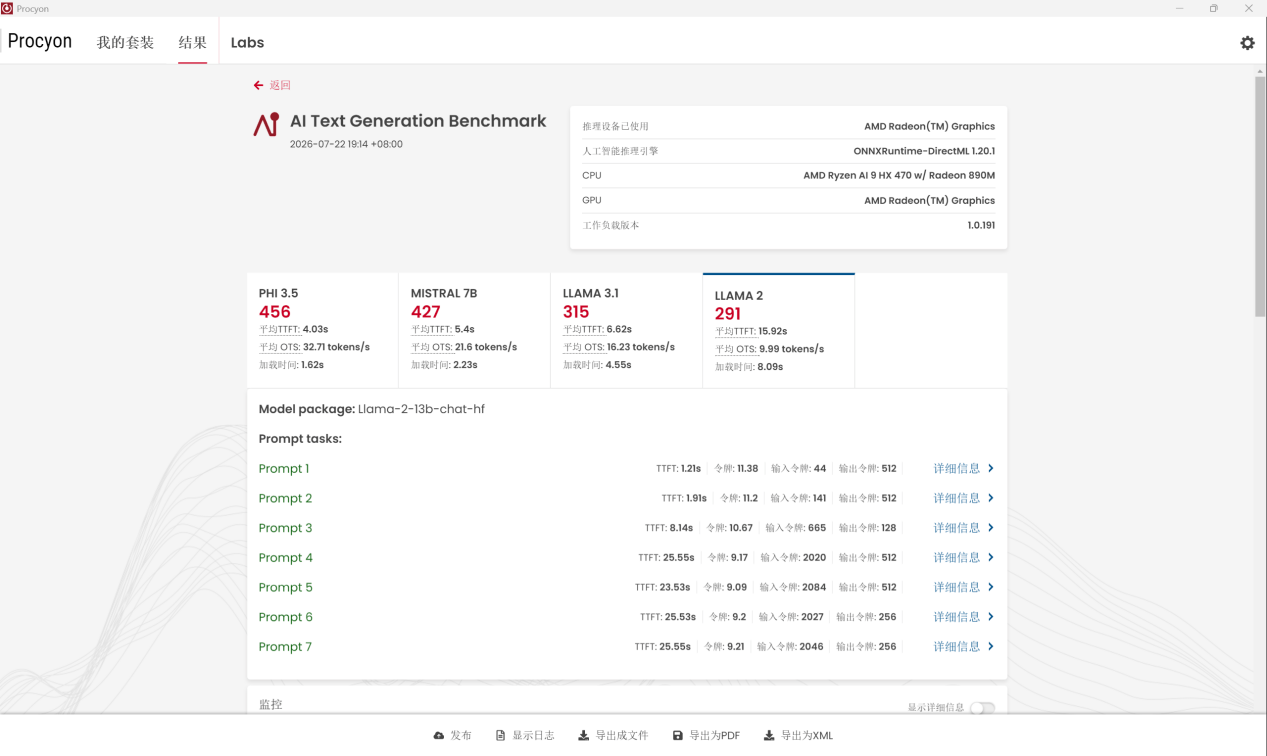Switch to the Labs tab
1267x756 pixels.
[247, 42]
